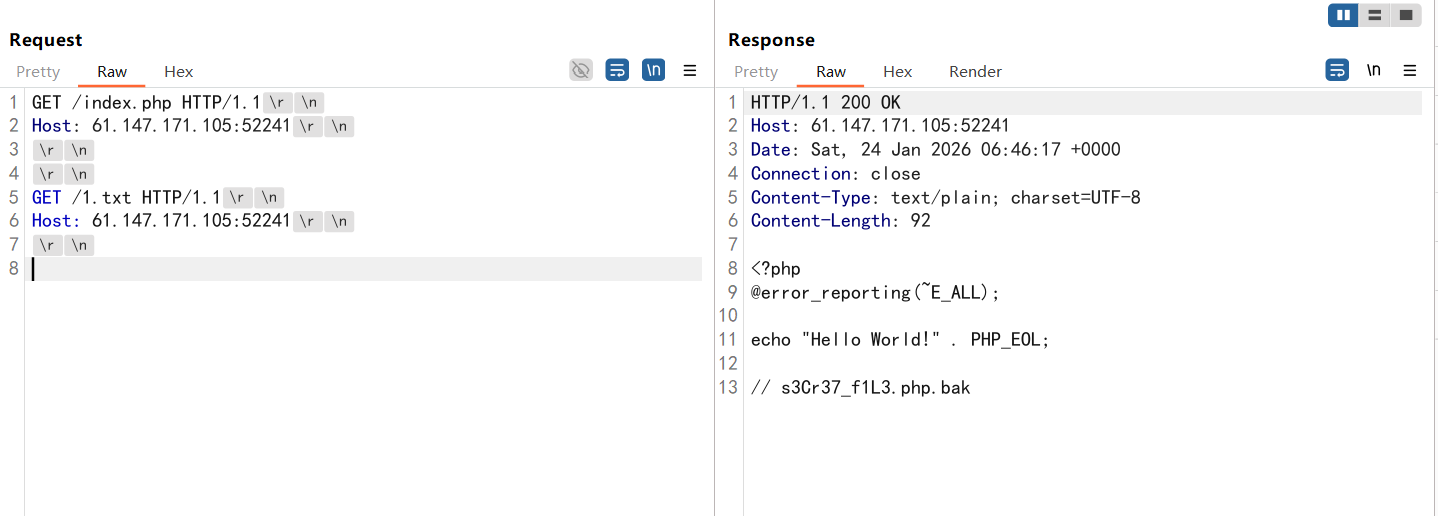
Task: Toggle word wrap in the Response panel
Action: pyautogui.click(x=1337, y=70)
